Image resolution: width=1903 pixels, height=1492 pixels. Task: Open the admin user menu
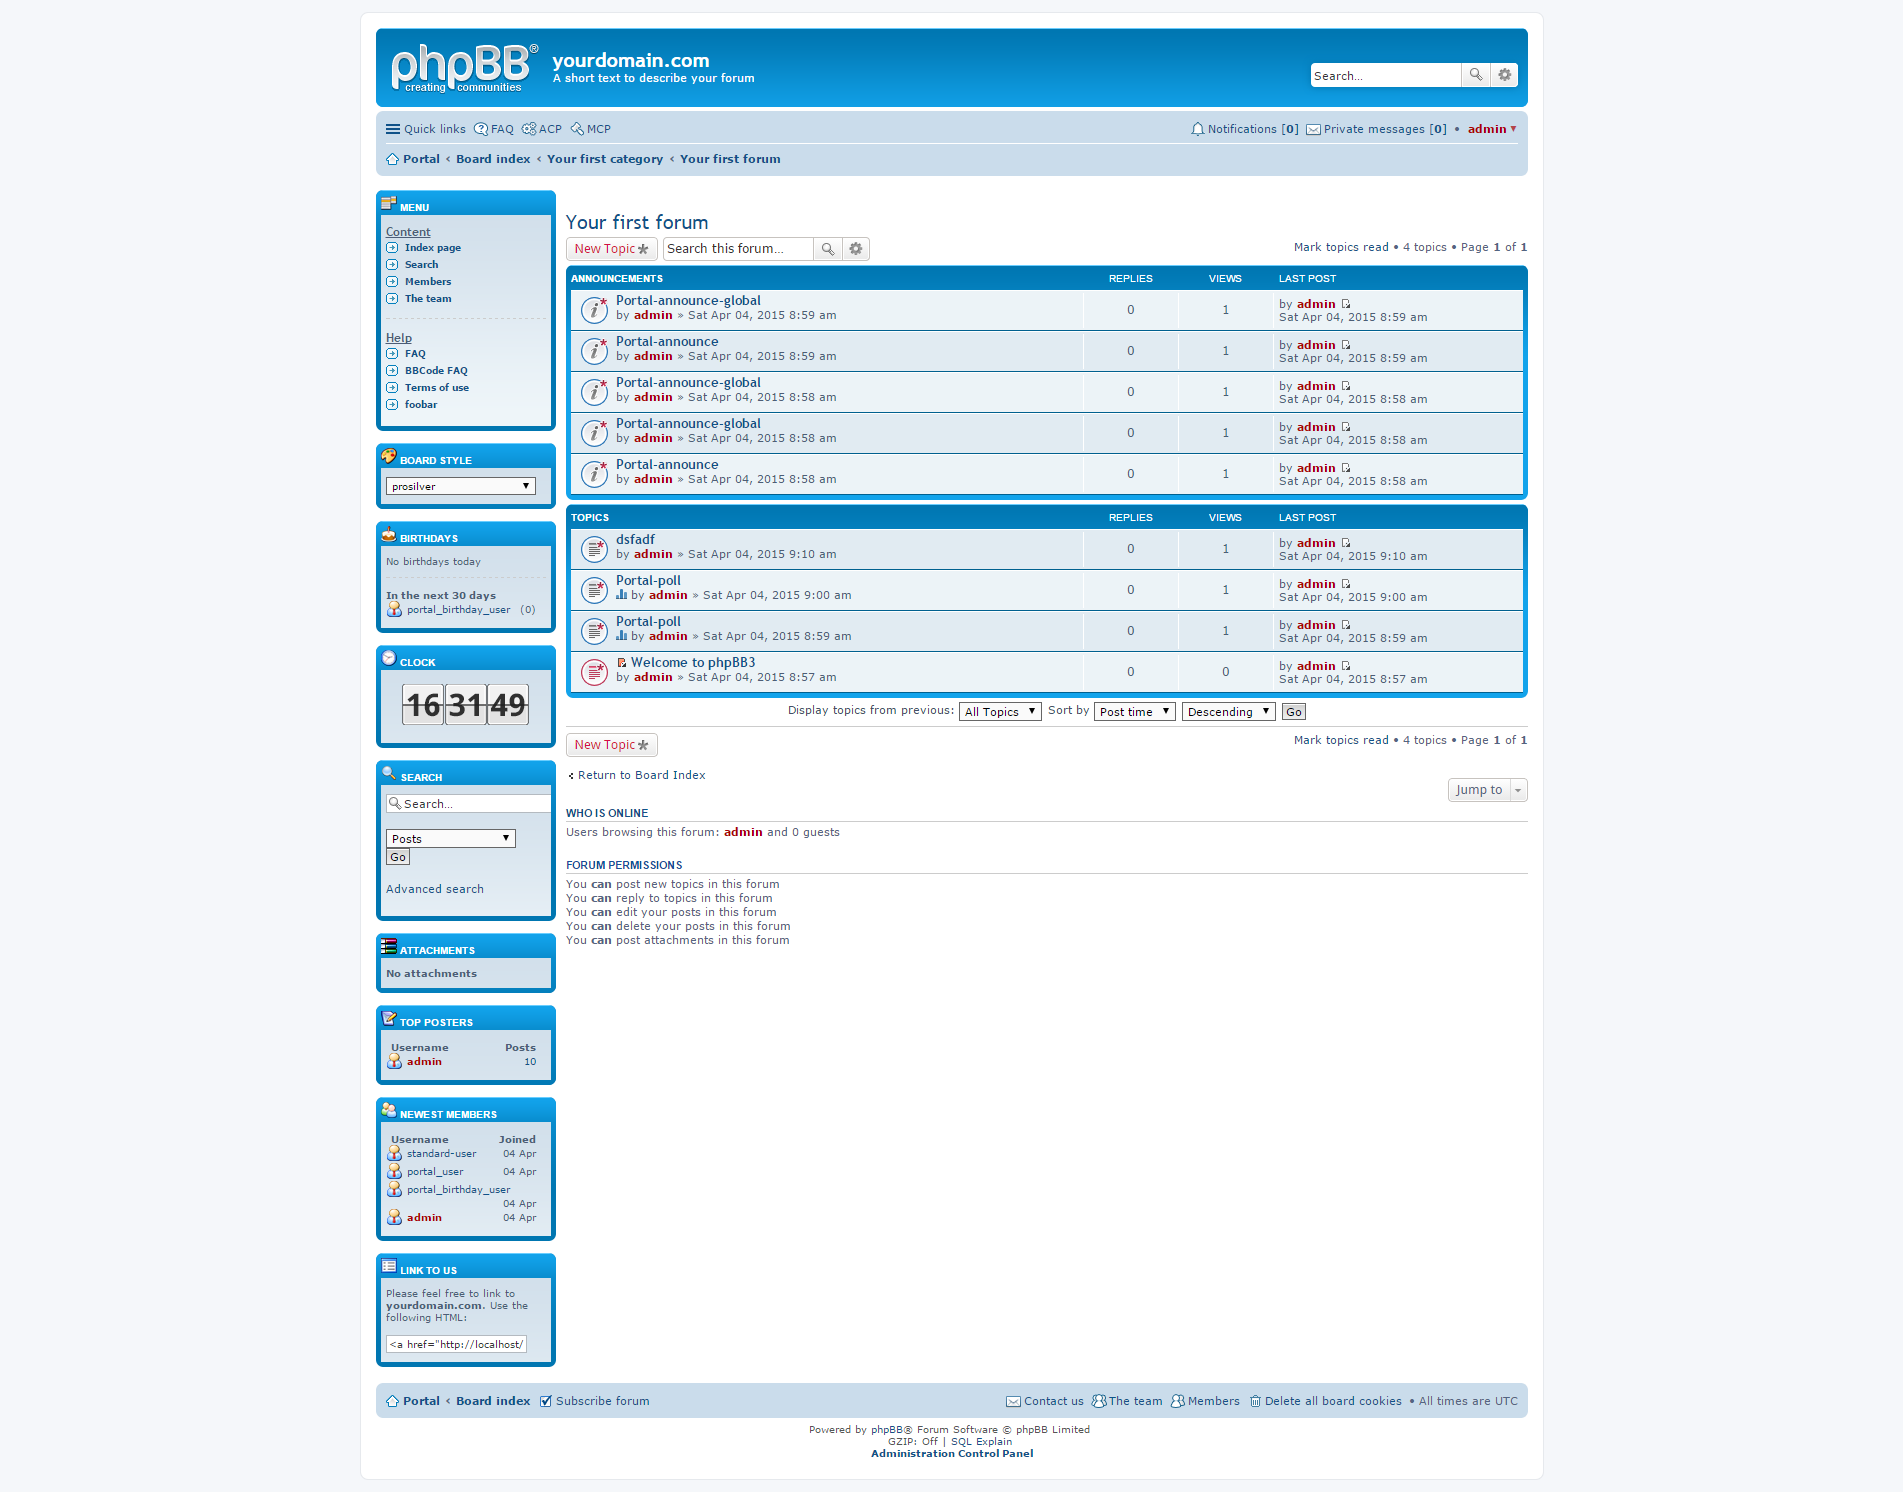(x=1491, y=129)
